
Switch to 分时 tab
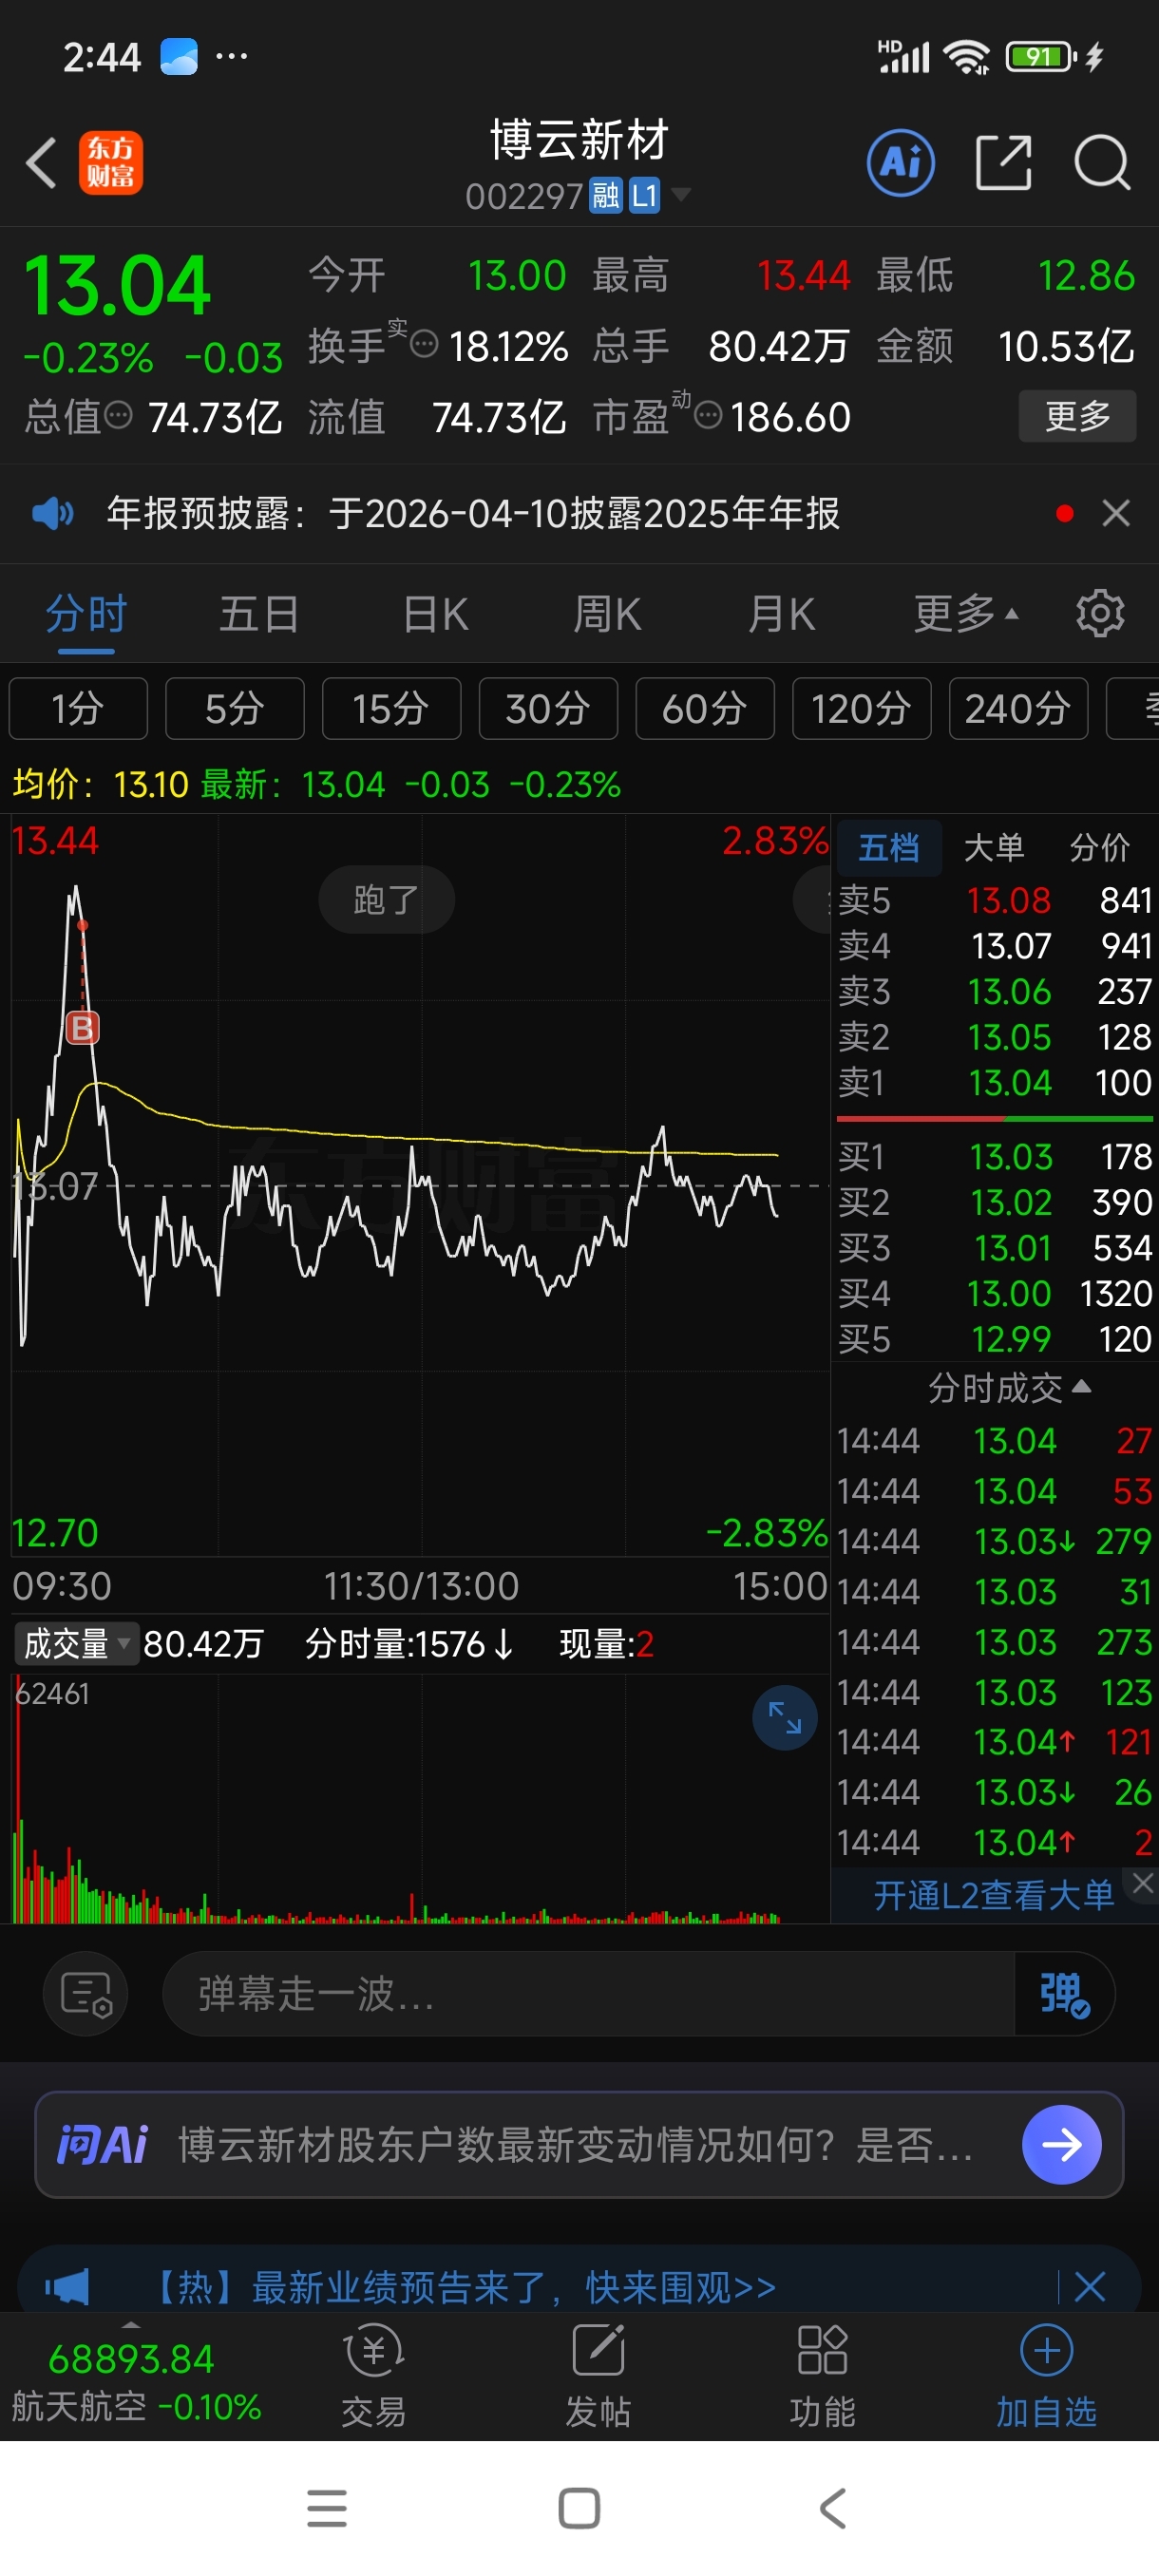[x=86, y=613]
